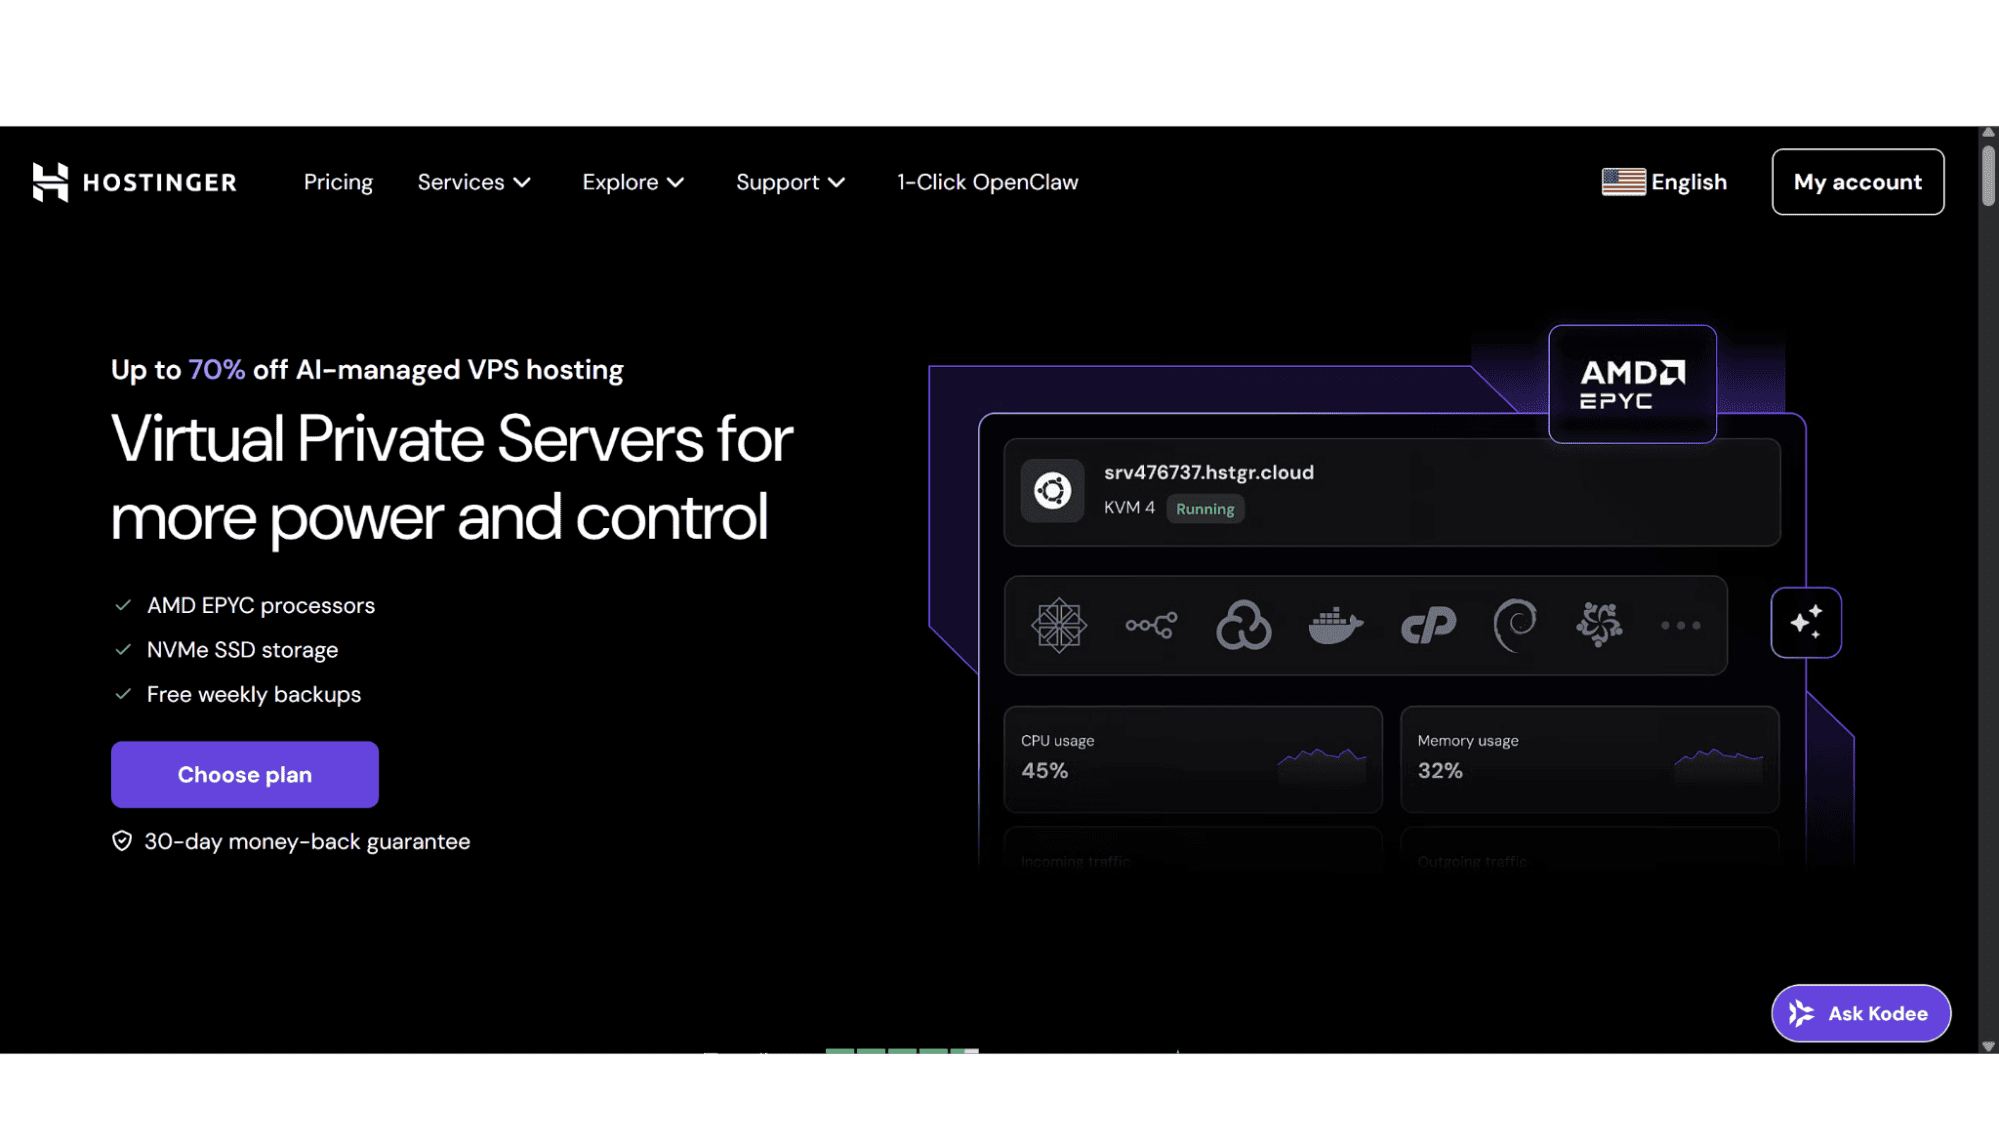Click the page scrollbar up arrow

click(1988, 132)
